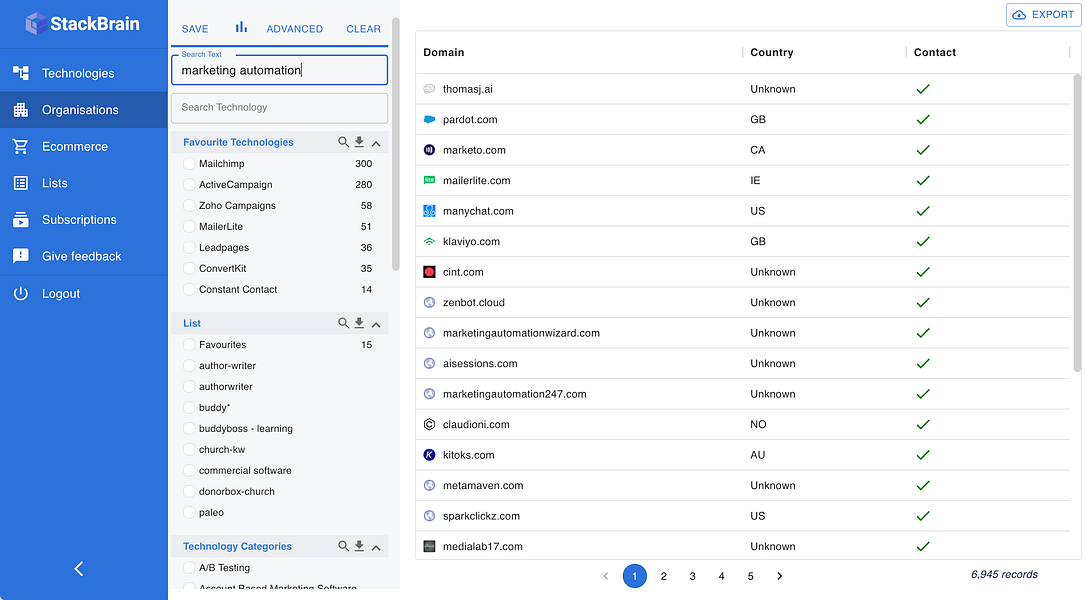
Task: Select the MailerLite checkbox
Action: point(188,227)
